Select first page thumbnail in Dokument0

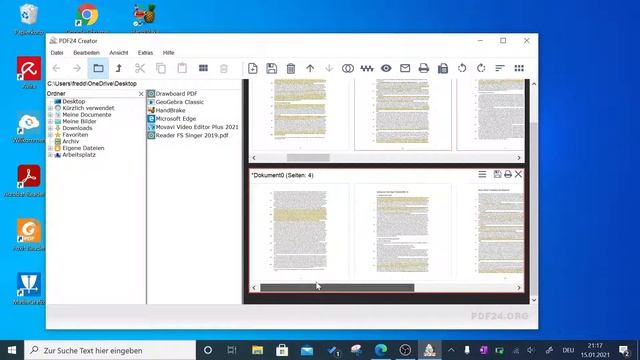coord(300,231)
